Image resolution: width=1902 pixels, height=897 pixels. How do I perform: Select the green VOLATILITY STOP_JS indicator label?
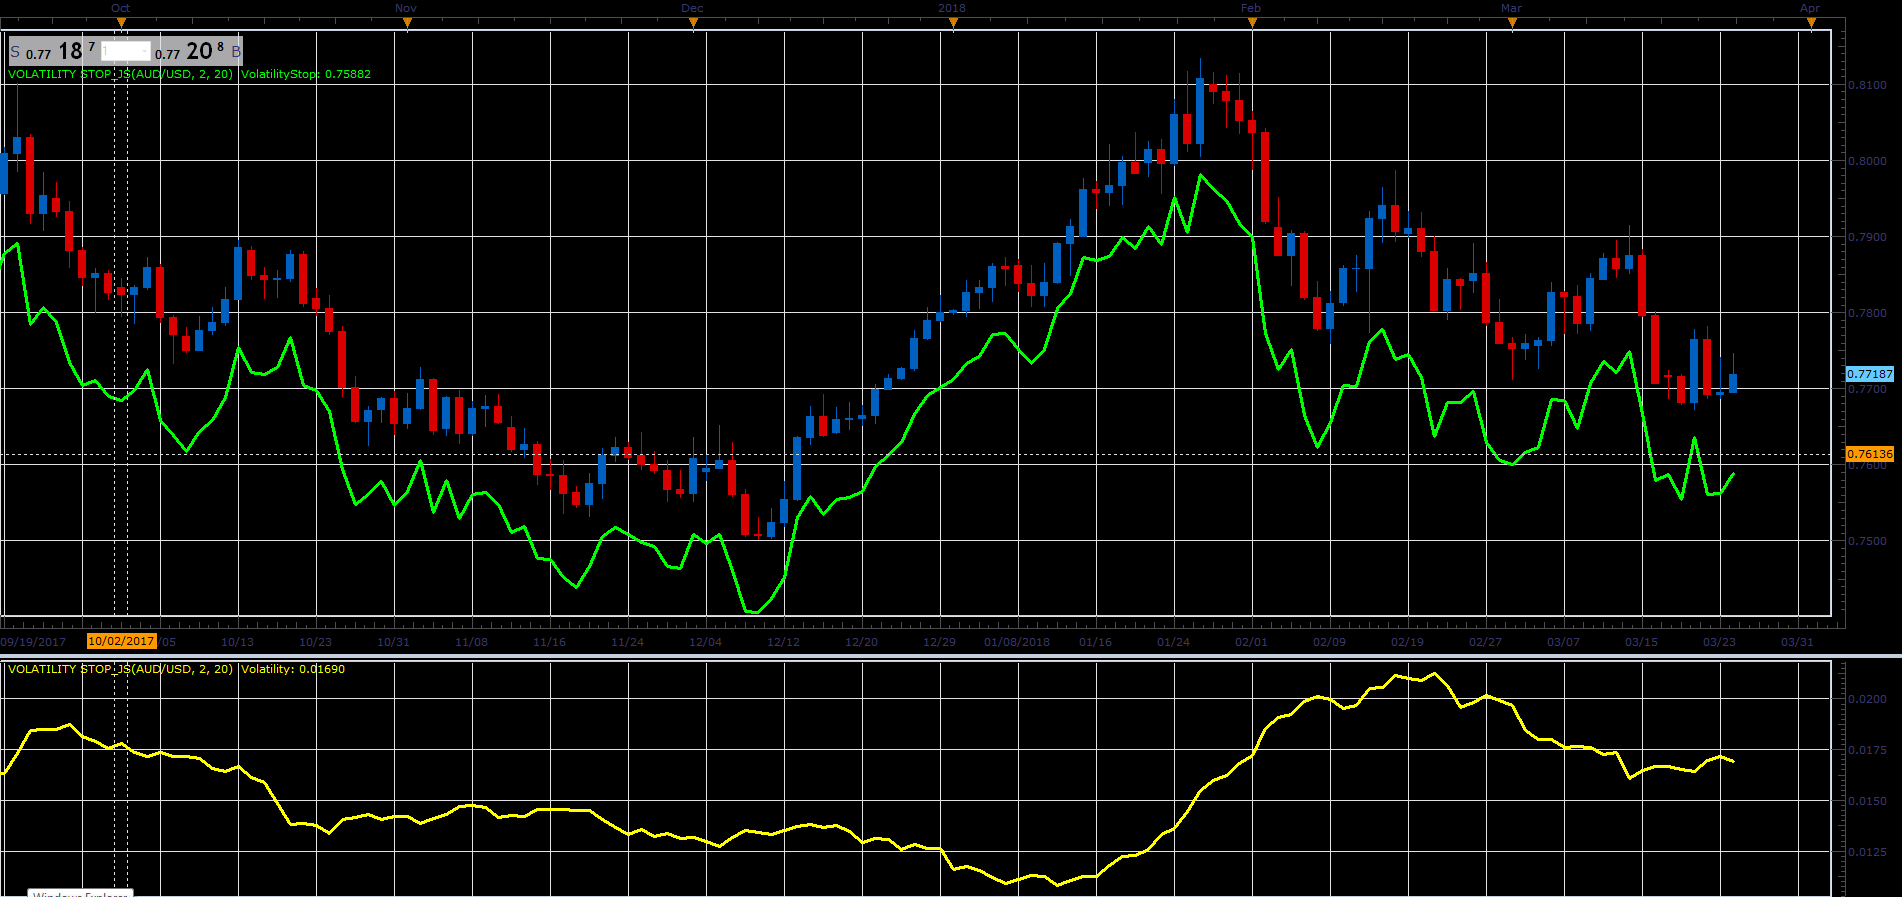(x=120, y=74)
